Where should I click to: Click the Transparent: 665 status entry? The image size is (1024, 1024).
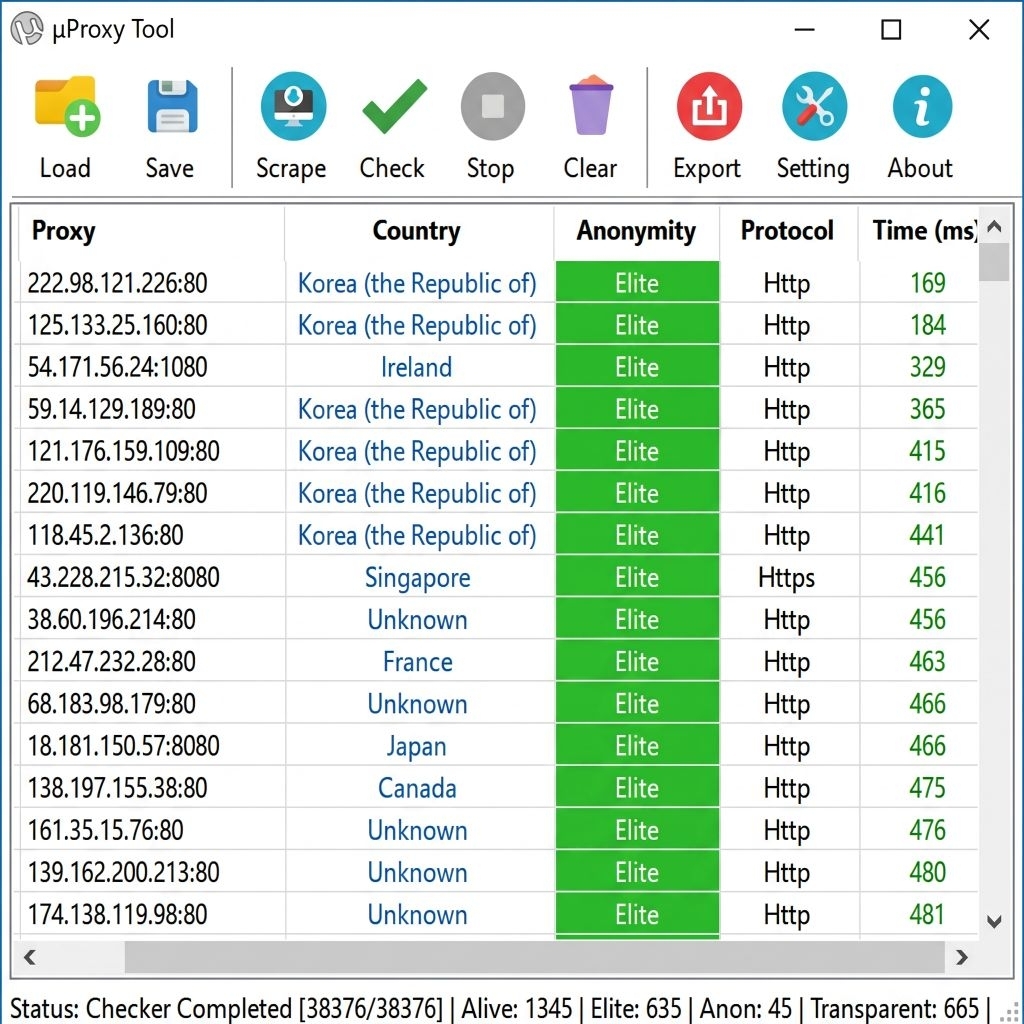click(x=895, y=1008)
